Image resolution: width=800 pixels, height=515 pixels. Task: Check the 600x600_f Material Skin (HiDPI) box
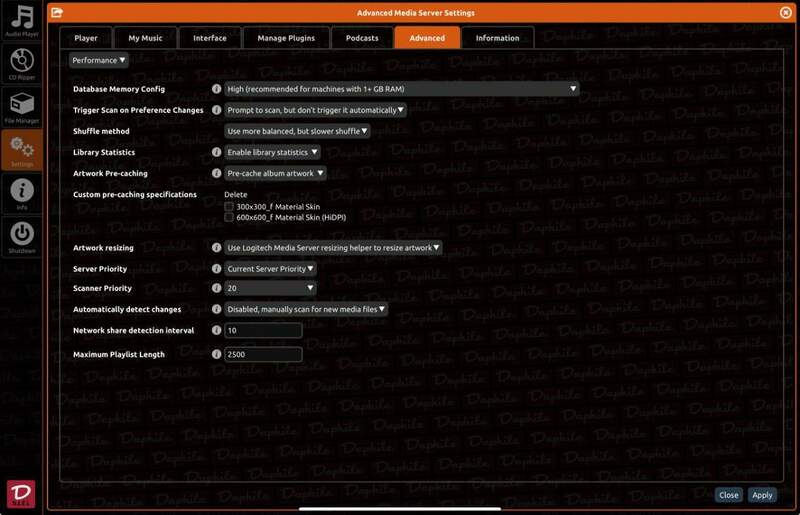coord(229,216)
